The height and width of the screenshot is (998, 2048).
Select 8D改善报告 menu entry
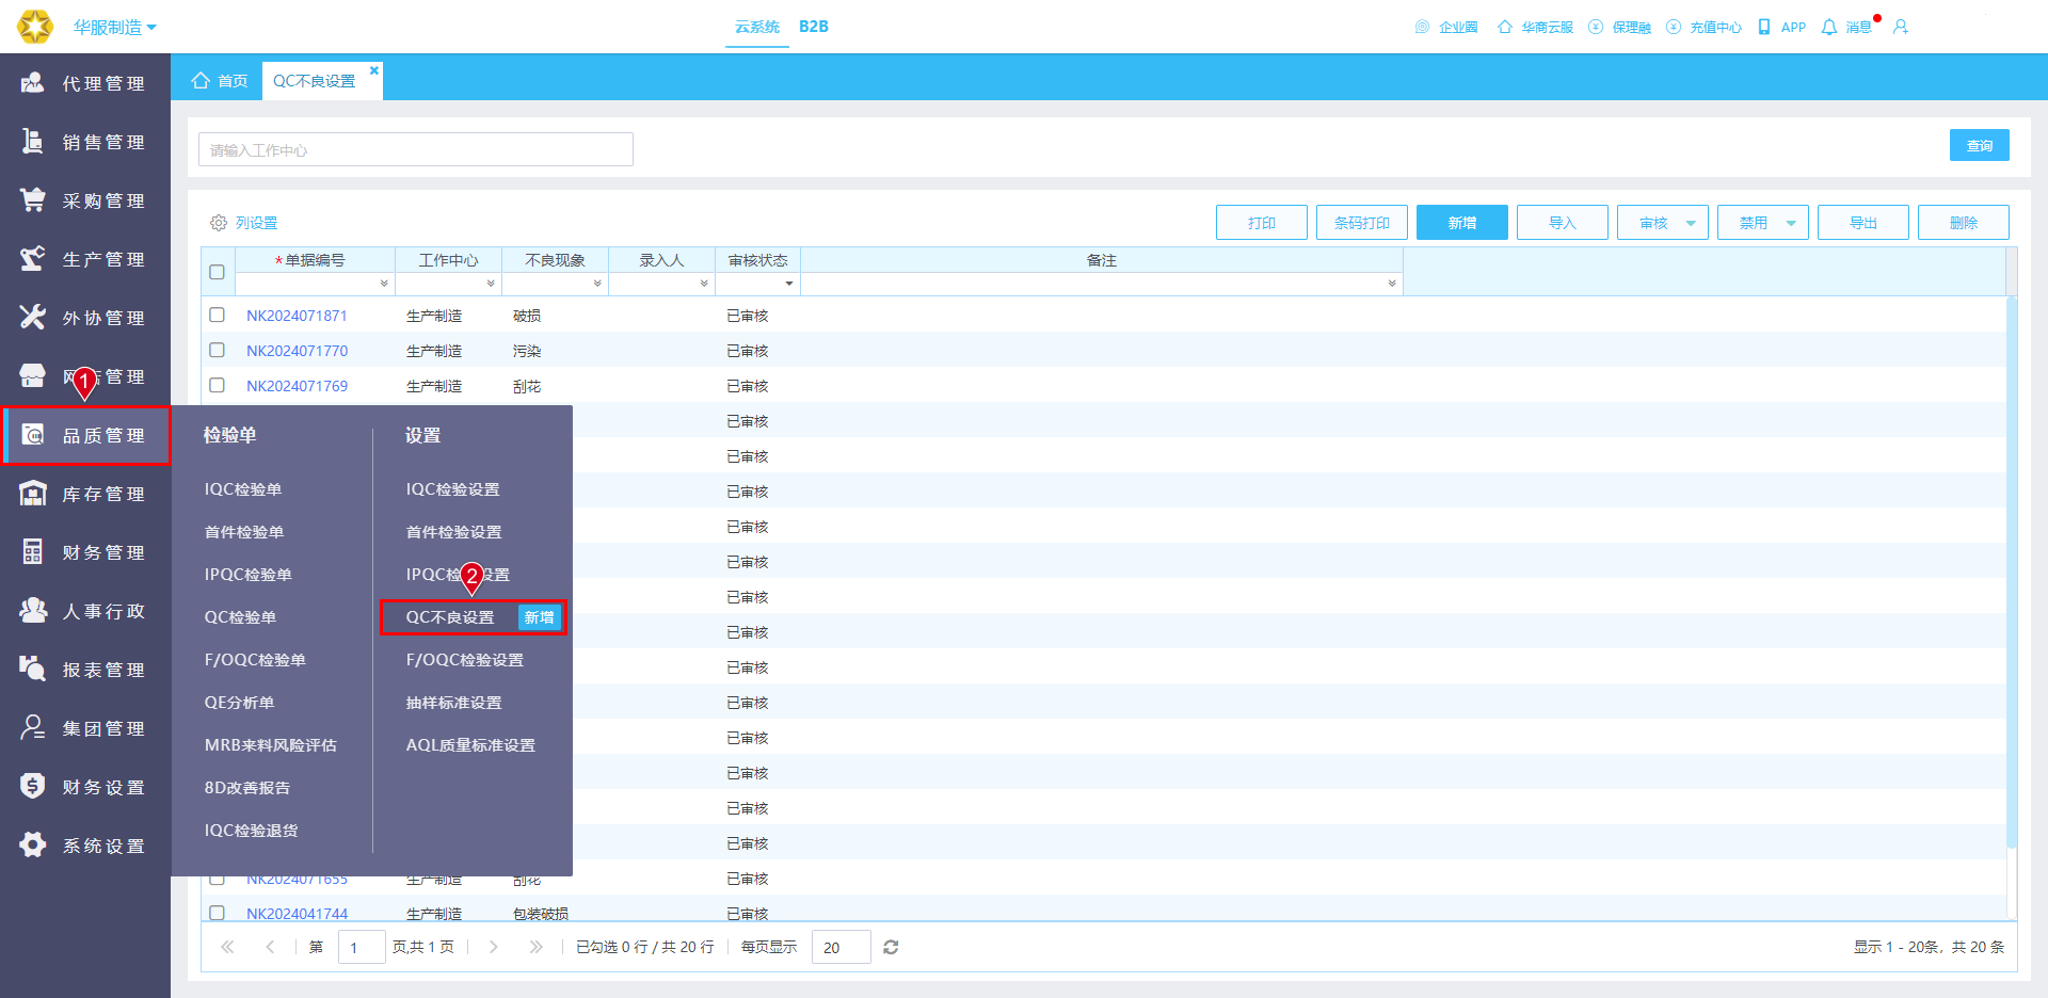tap(247, 788)
